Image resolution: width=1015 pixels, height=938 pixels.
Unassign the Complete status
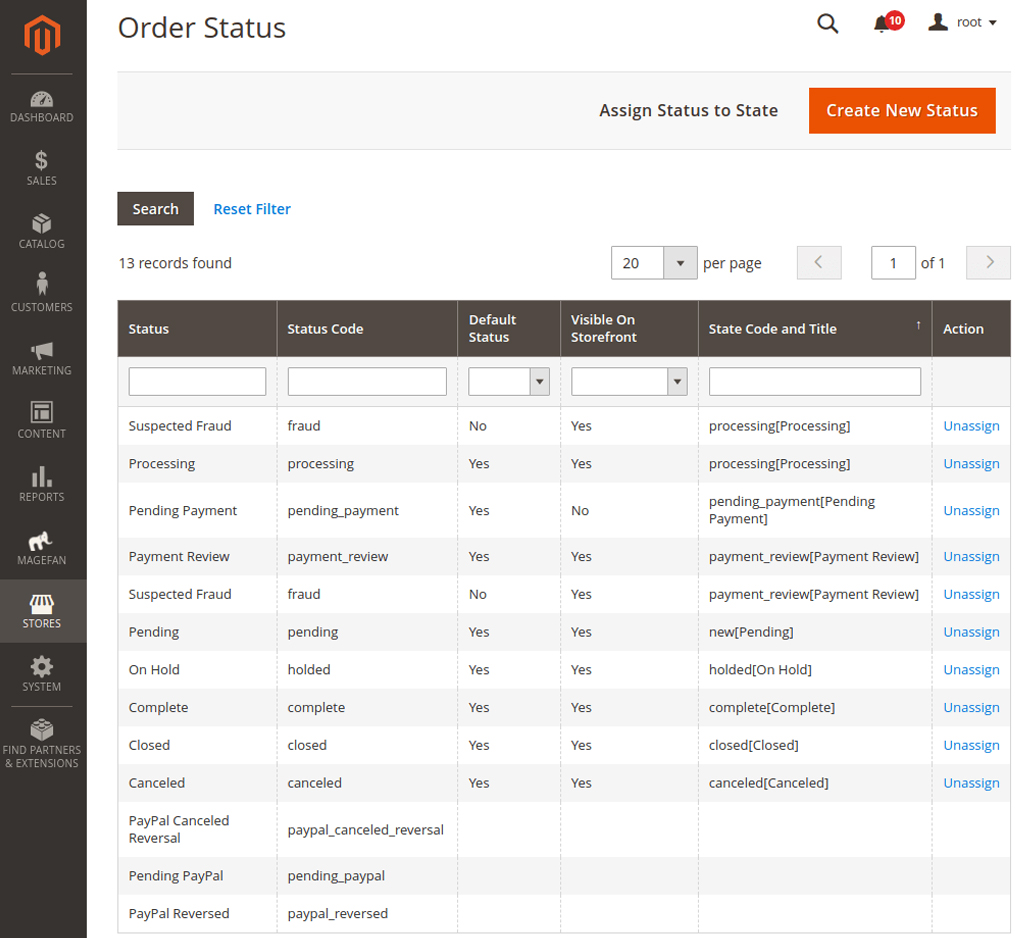(971, 708)
